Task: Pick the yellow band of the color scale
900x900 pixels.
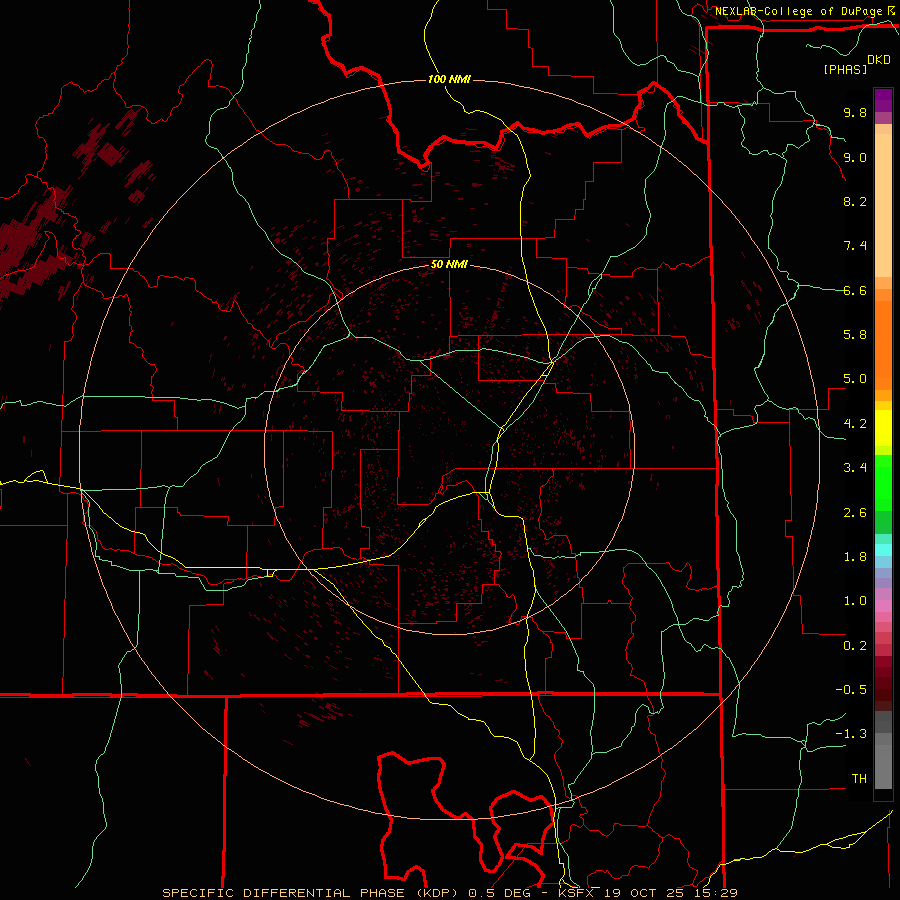Action: (883, 428)
